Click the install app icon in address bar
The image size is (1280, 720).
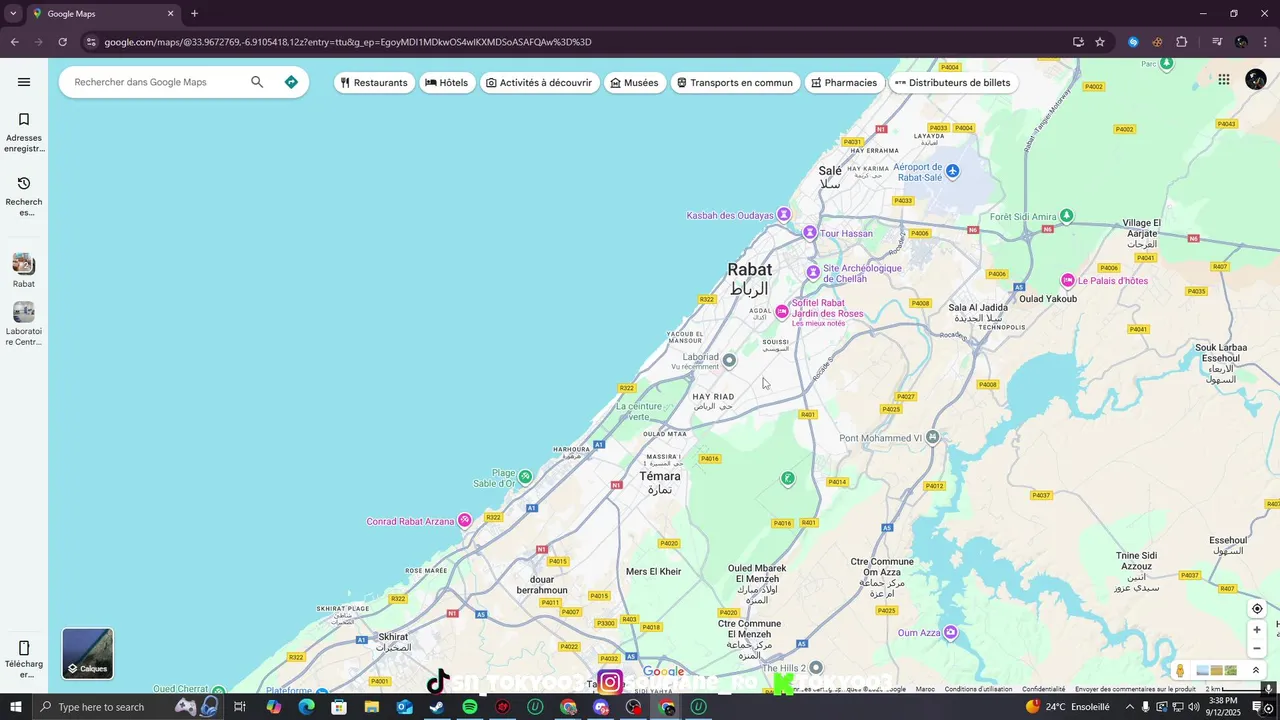tap(1078, 42)
